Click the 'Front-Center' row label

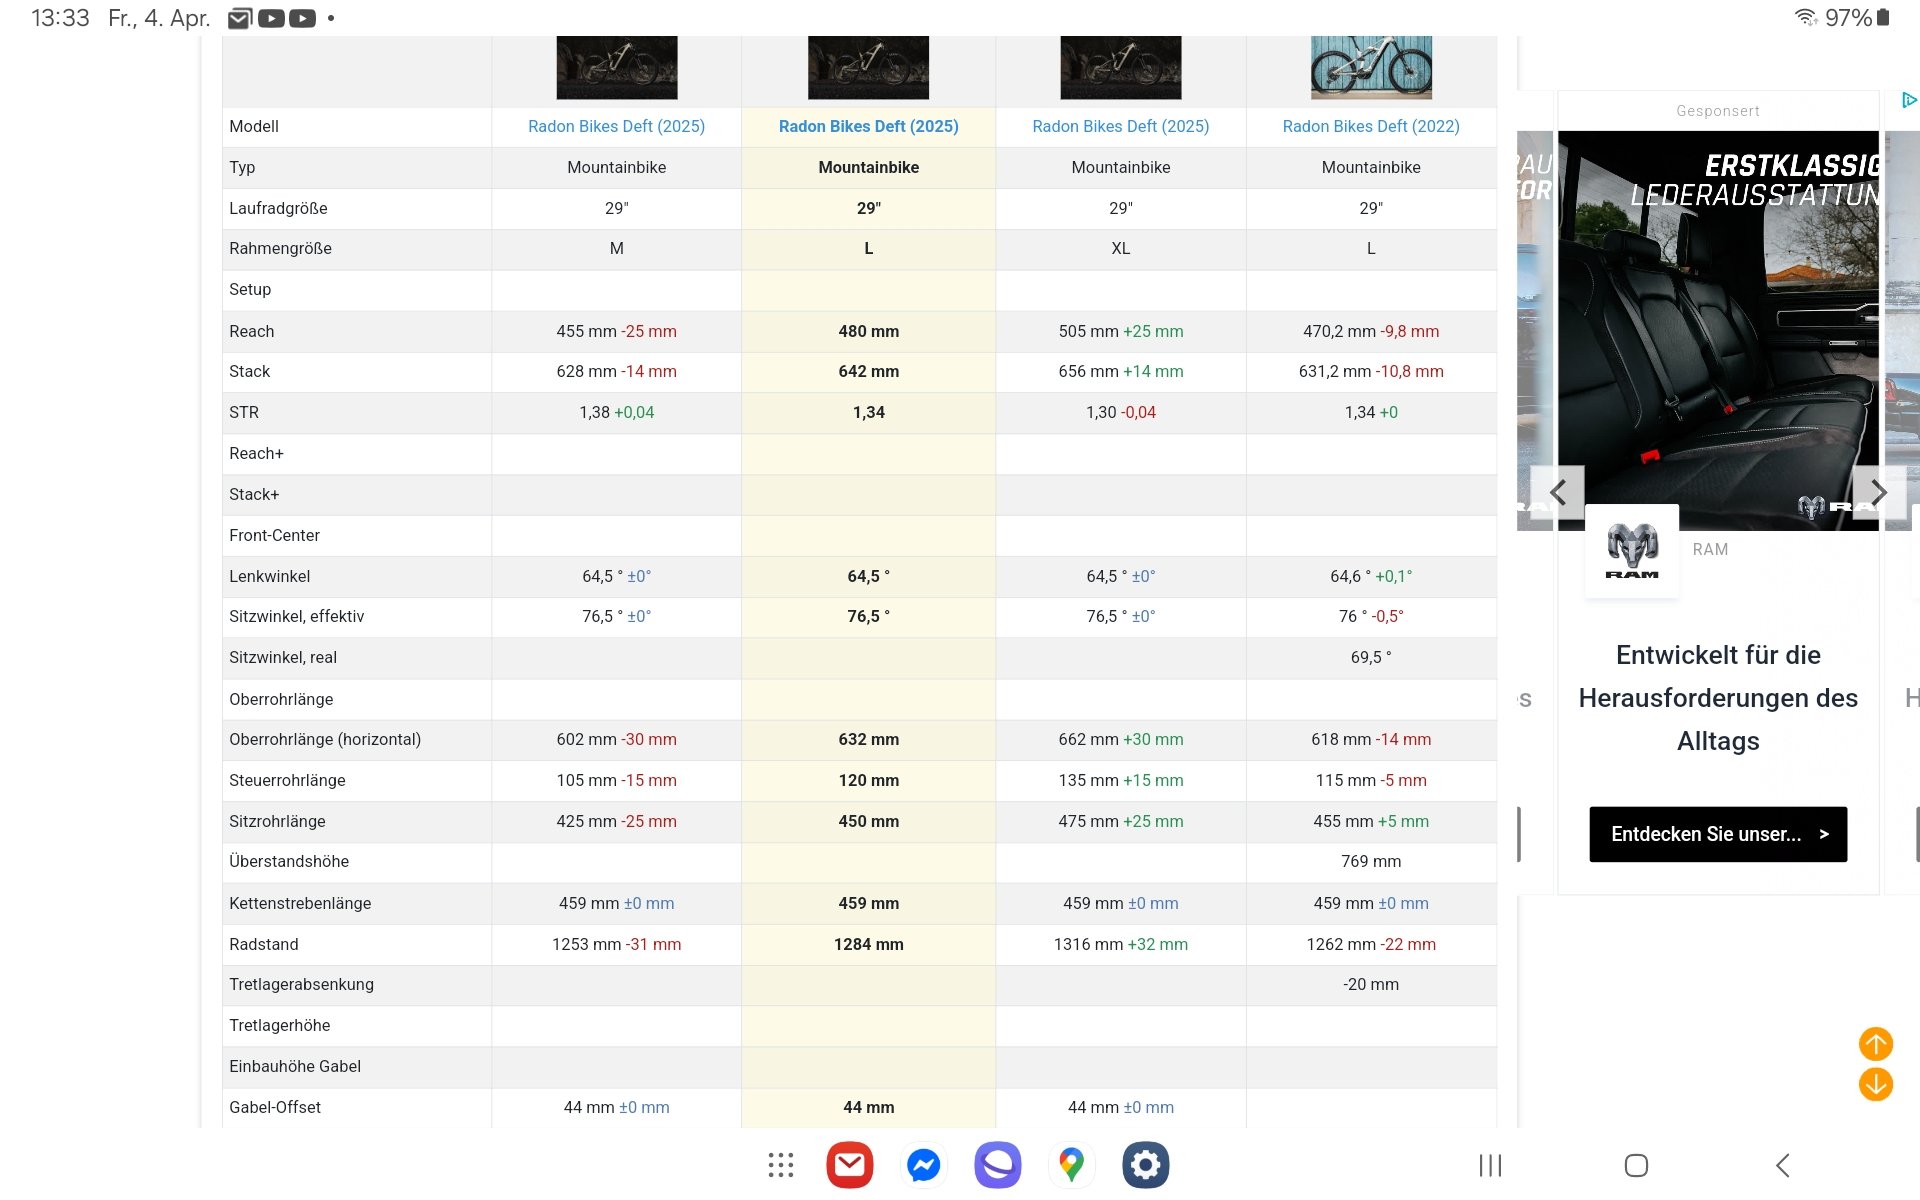point(274,535)
